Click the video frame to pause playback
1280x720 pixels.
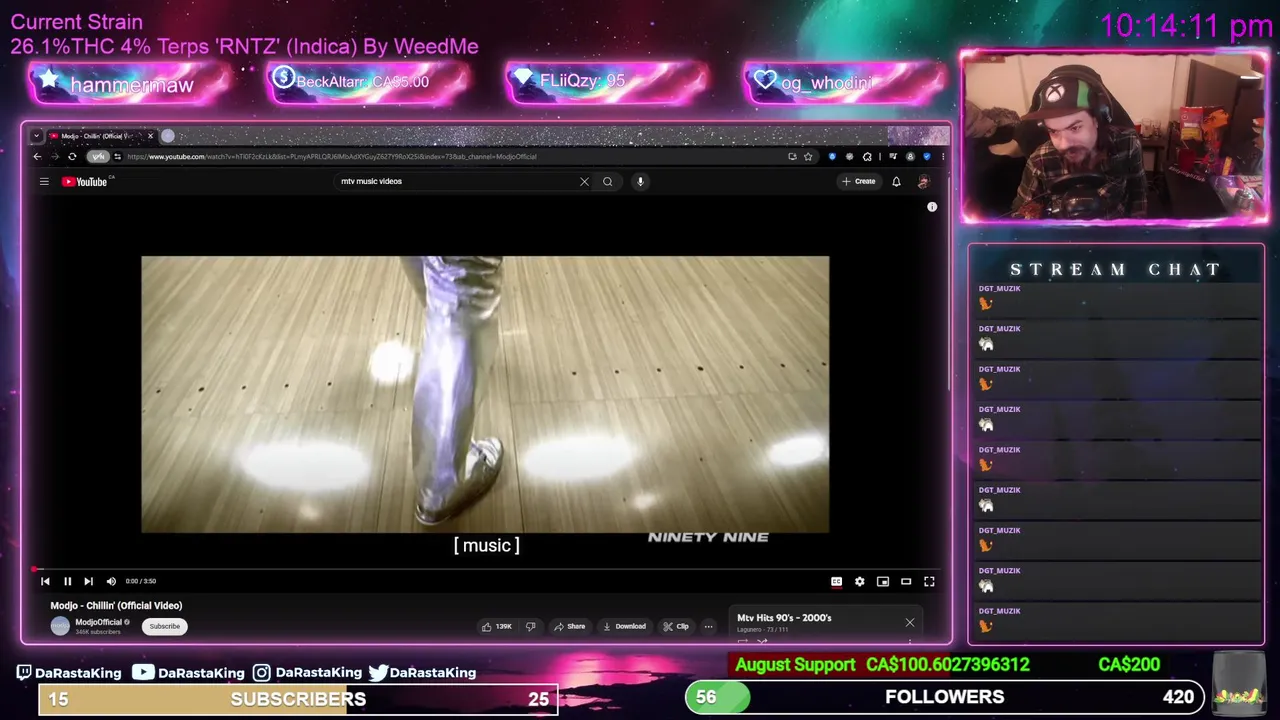485,394
